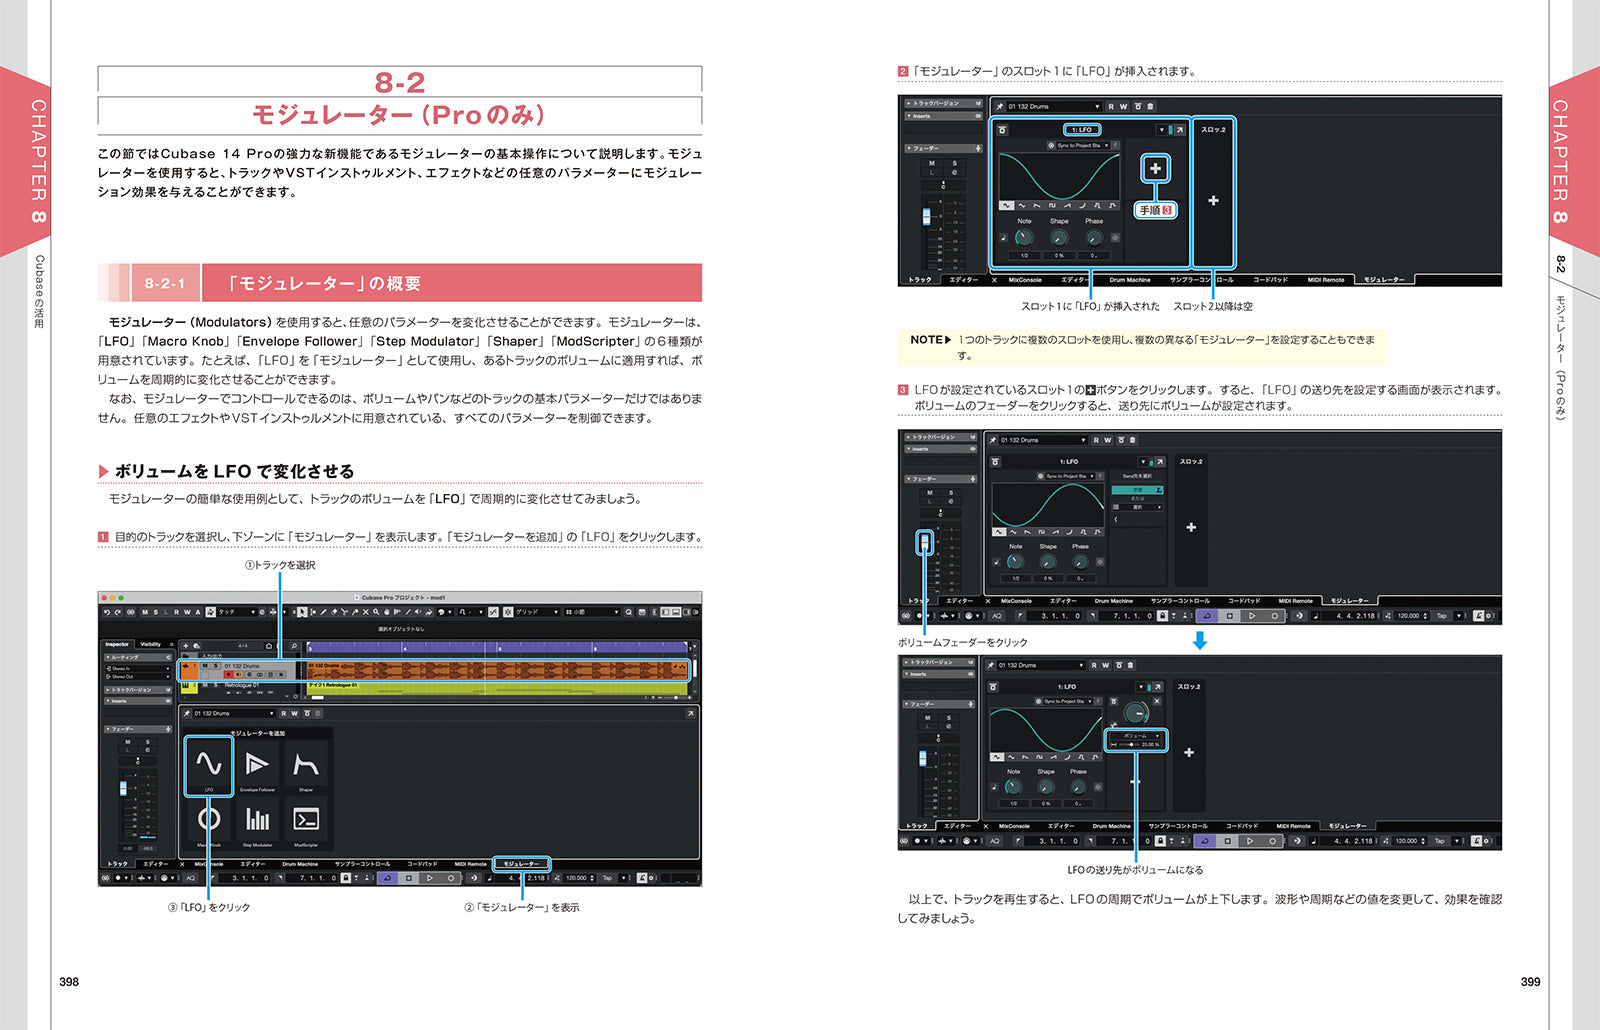Image resolution: width=1600 pixels, height=1030 pixels.
Task: Enable record on the 01 132 Drums track
Action: [228, 675]
